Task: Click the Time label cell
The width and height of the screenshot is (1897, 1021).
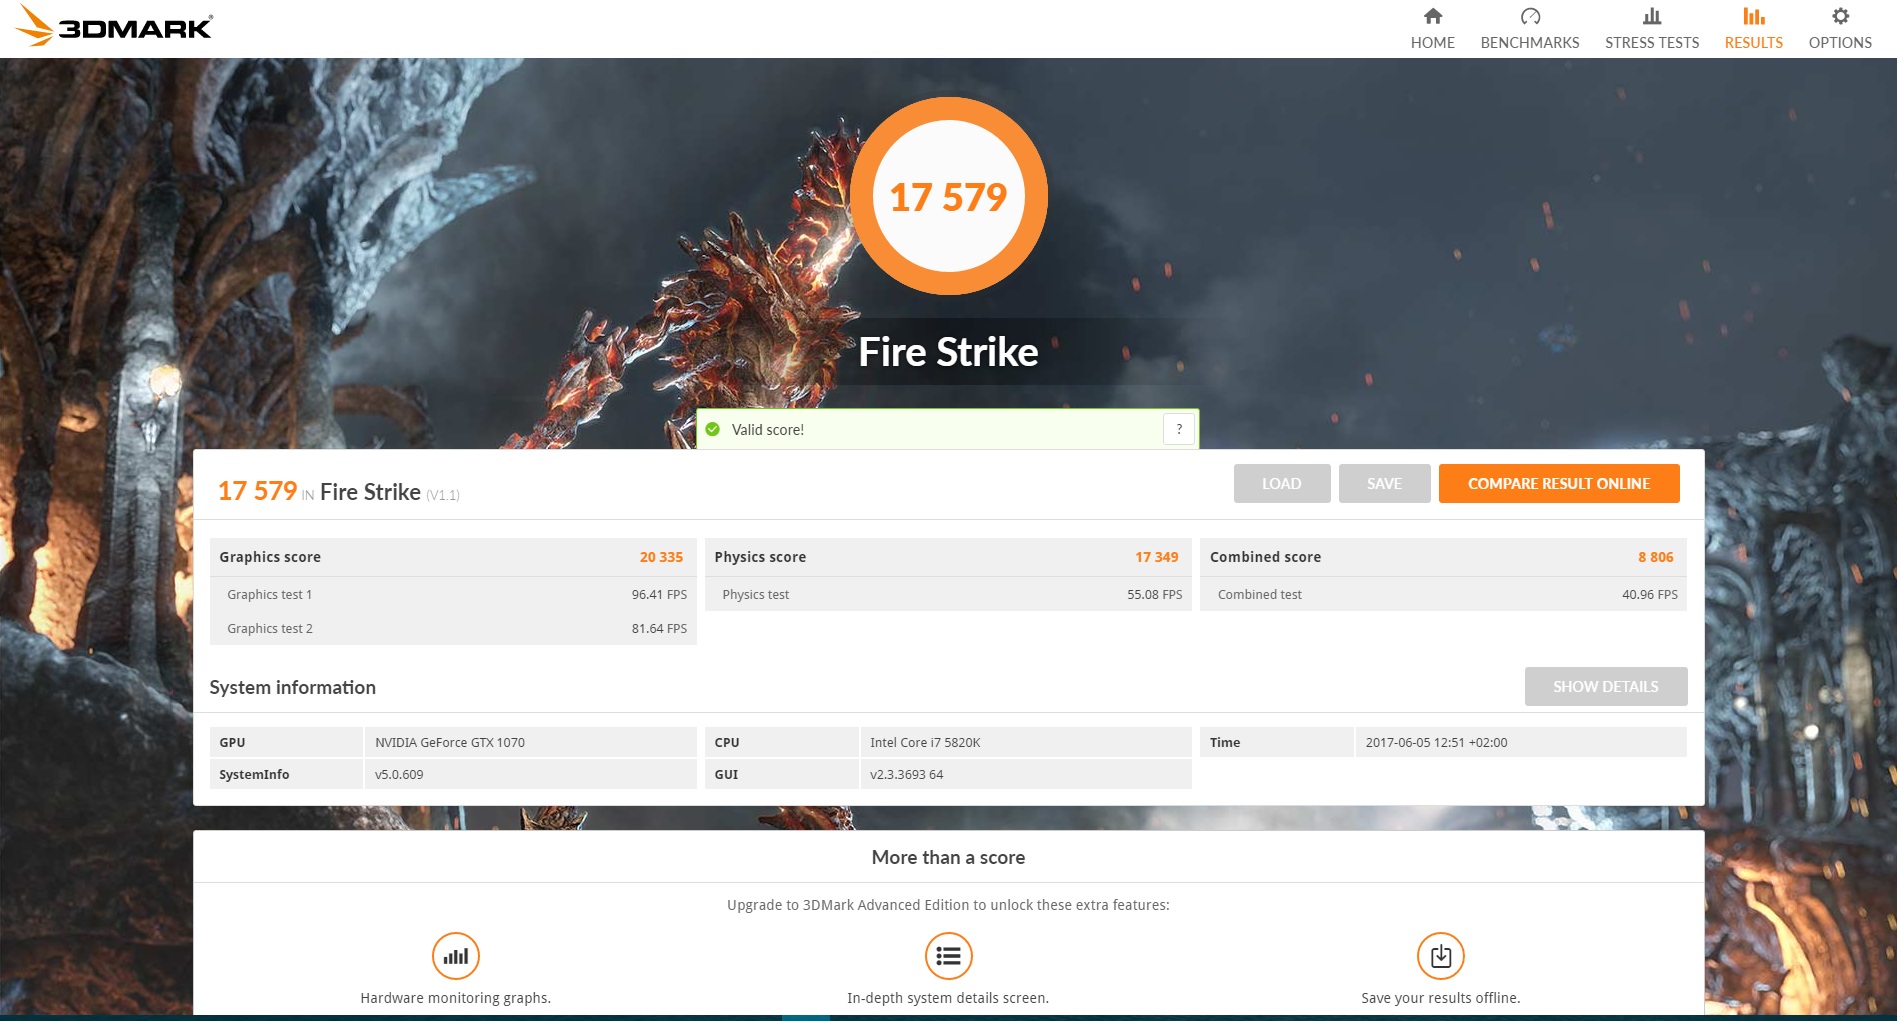Action: click(x=1276, y=742)
